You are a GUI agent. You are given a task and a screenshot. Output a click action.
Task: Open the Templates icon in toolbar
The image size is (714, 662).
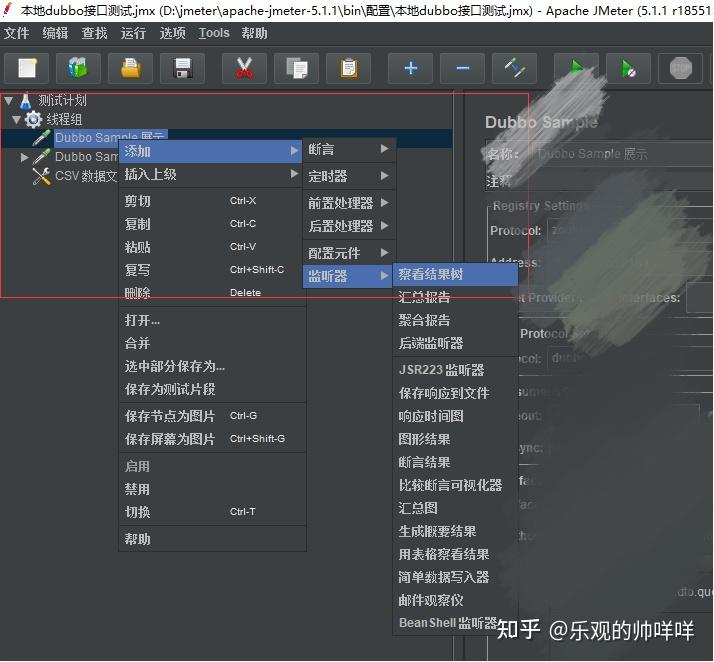coord(78,68)
